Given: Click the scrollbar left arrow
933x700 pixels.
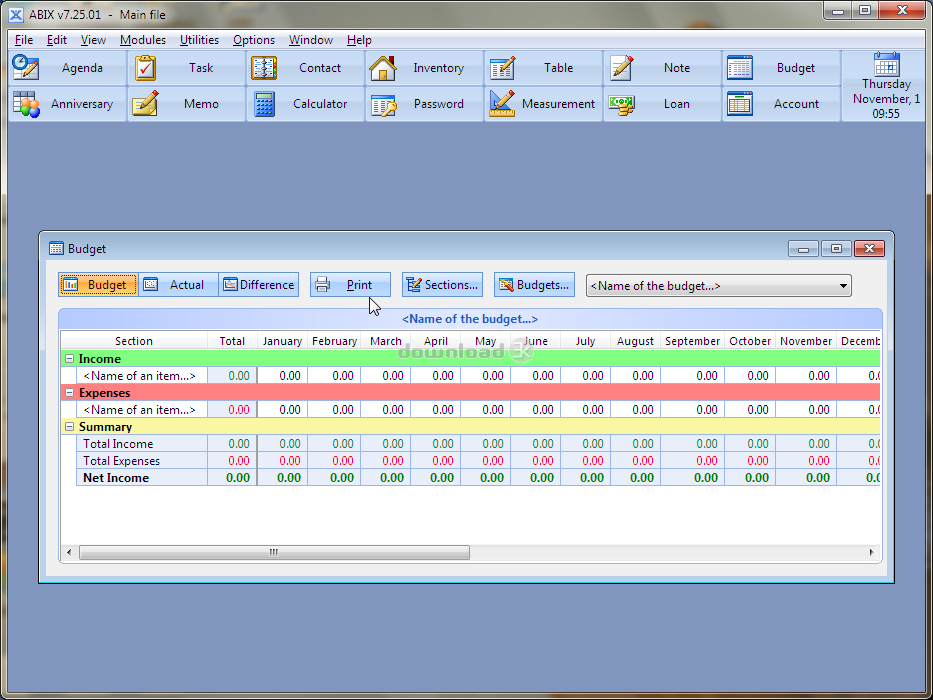Looking at the screenshot, I should [69, 552].
